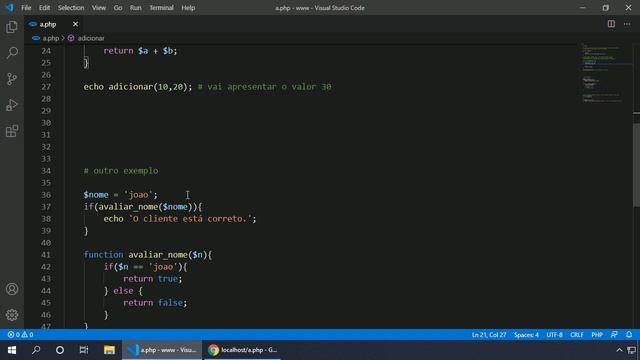Change language mode PHP
640x360 pixels.
click(x=597, y=335)
